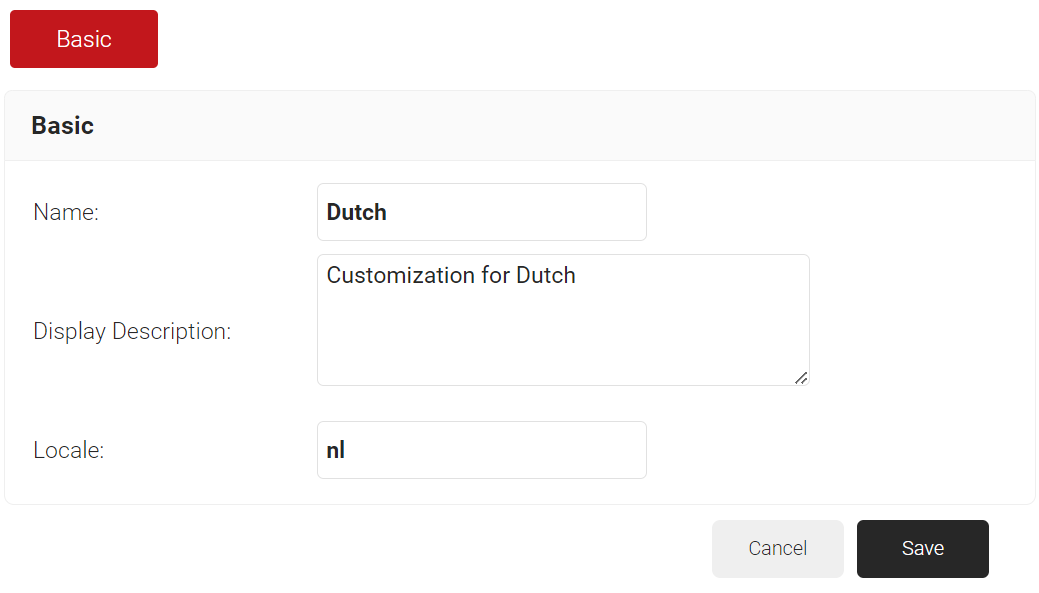The height and width of the screenshot is (593, 1039).
Task: Click the Display Description label
Action: point(132,331)
